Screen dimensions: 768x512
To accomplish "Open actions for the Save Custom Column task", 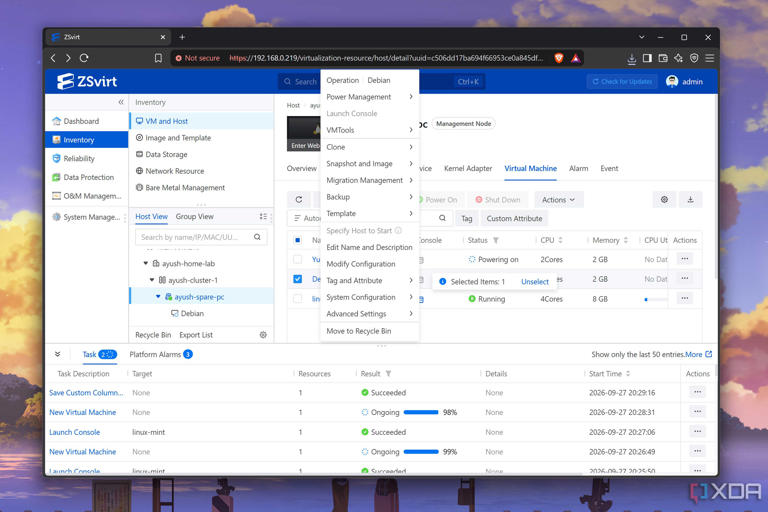I will coord(697,392).
